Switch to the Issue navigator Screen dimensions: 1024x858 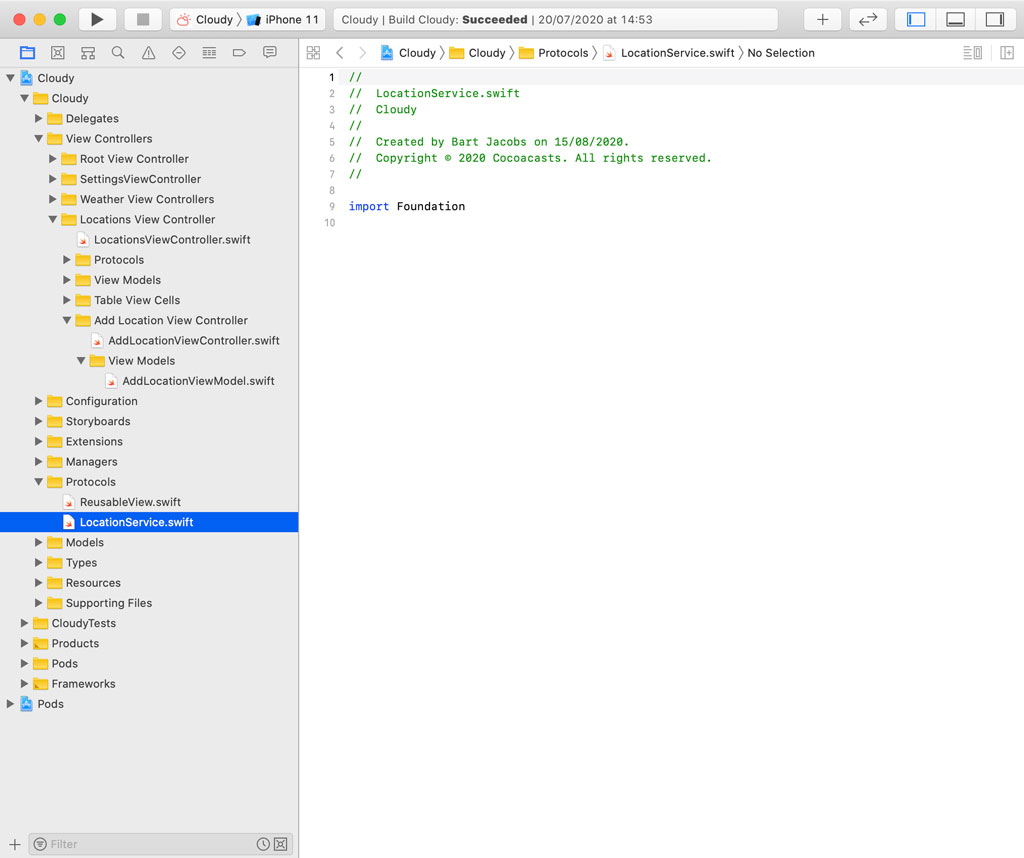[x=149, y=52]
